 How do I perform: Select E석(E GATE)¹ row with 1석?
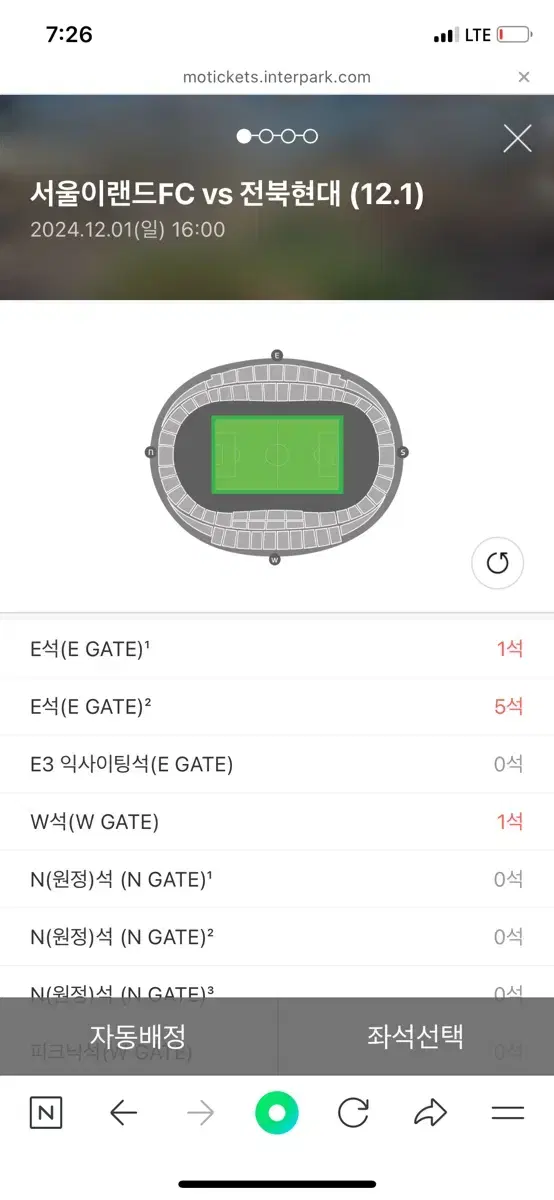277,649
